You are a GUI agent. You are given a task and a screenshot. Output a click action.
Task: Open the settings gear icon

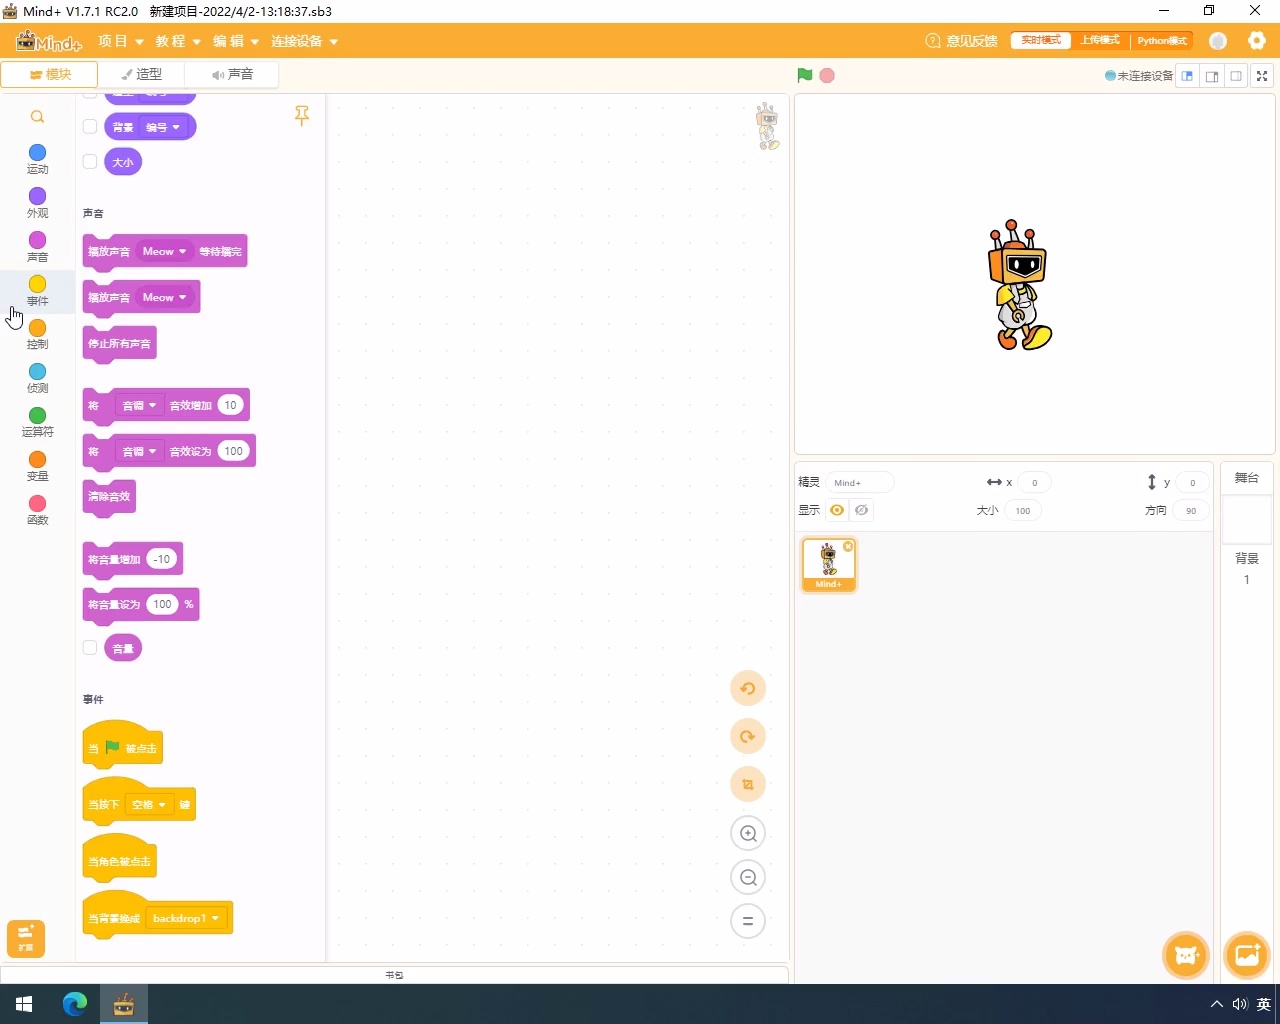pyautogui.click(x=1257, y=41)
